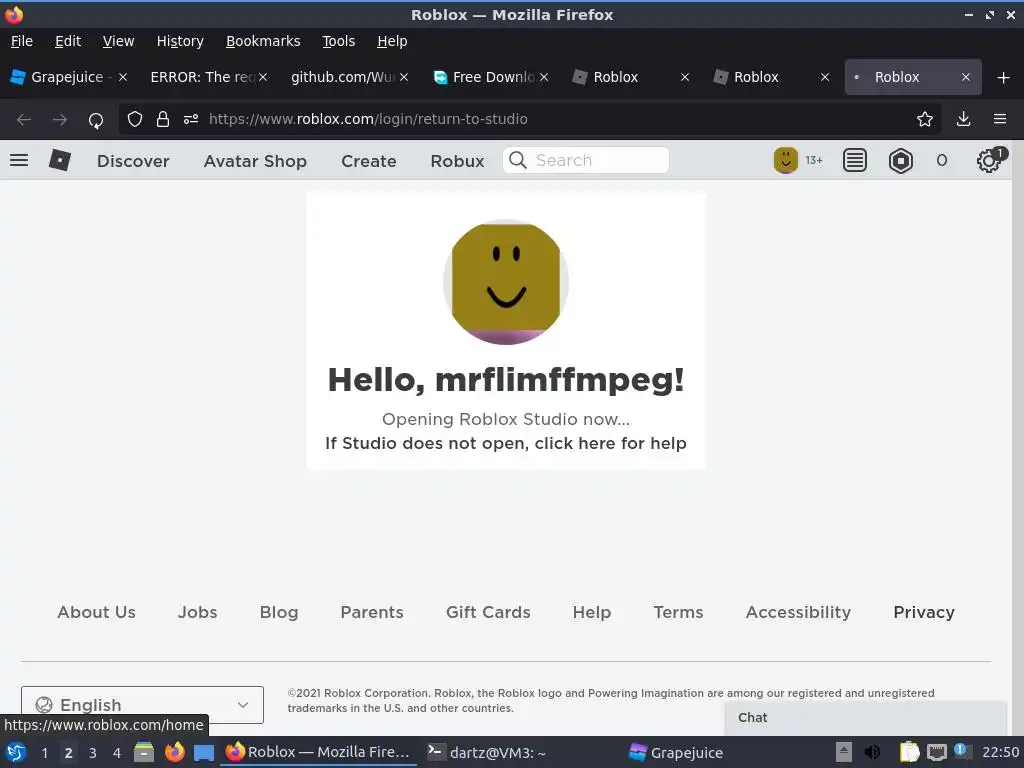Show site security padlock info

click(163, 120)
